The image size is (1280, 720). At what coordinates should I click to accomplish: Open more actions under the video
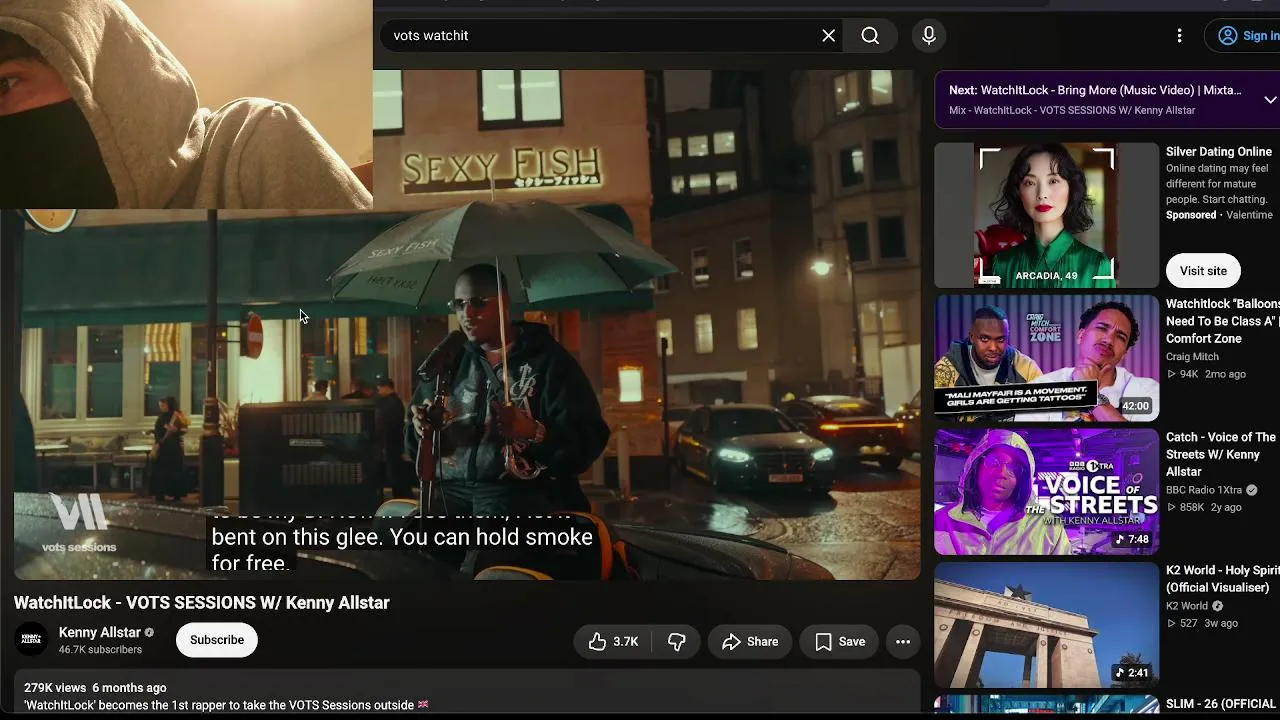[x=903, y=642]
